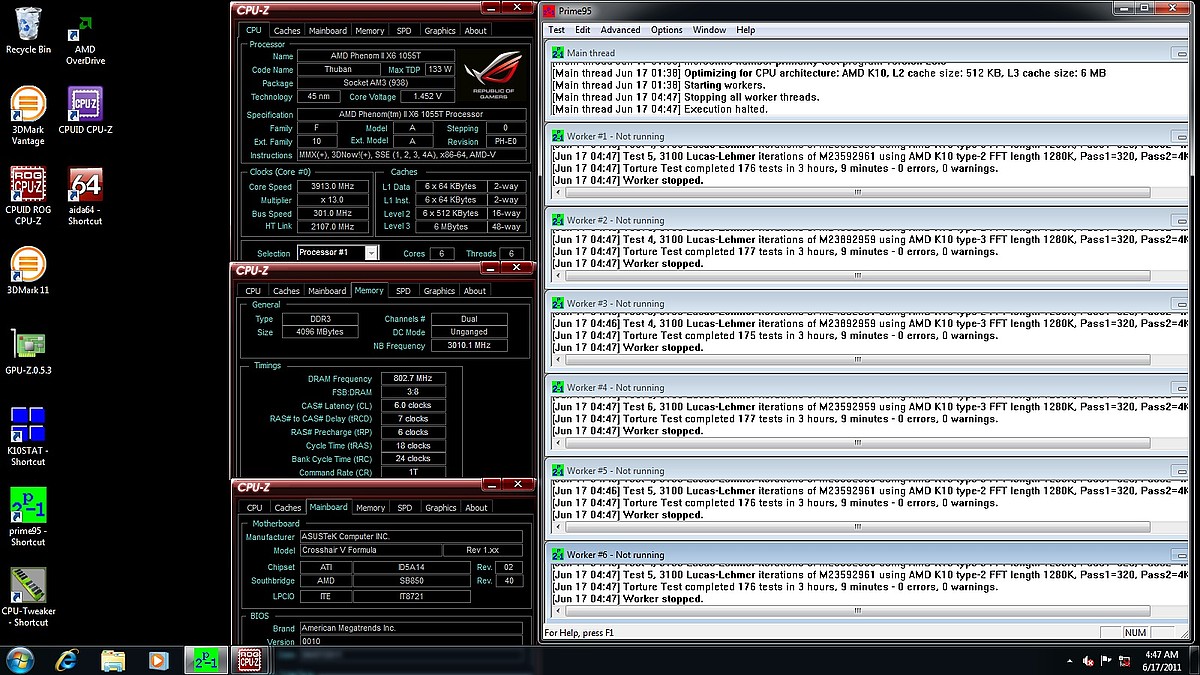Click the NB Frequency value "3010.1 MHz"
This screenshot has width=1200, height=675.
469,346
